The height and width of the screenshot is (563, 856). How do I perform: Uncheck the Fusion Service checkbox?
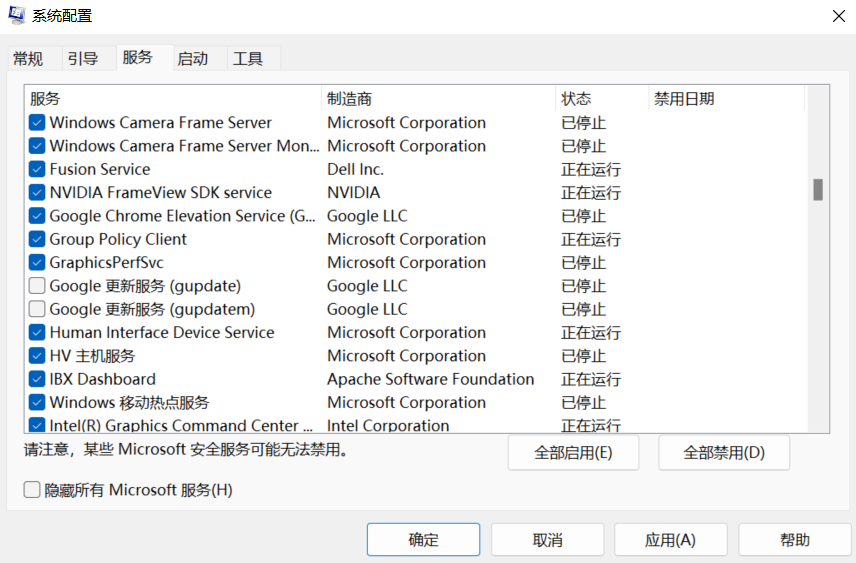point(37,170)
